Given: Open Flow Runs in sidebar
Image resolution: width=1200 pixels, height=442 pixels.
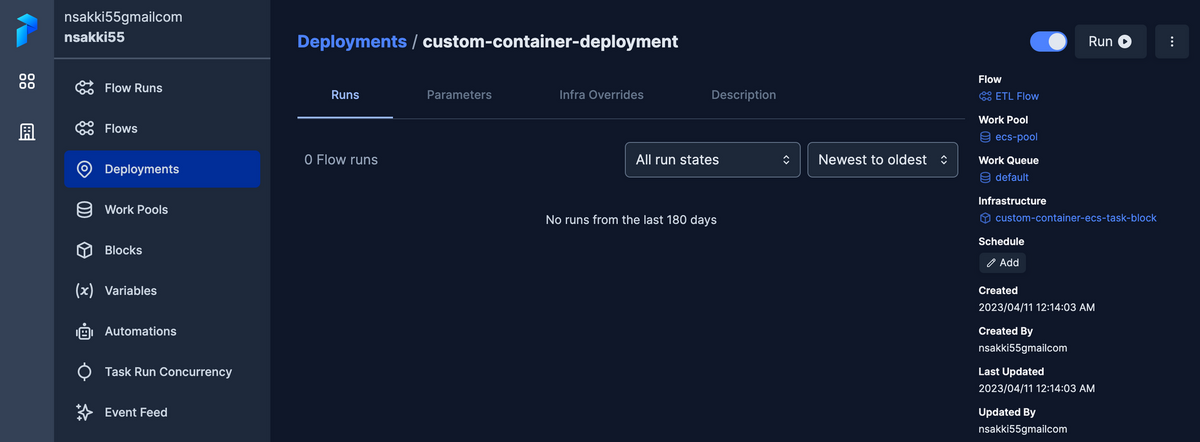Looking at the screenshot, I should 133,88.
